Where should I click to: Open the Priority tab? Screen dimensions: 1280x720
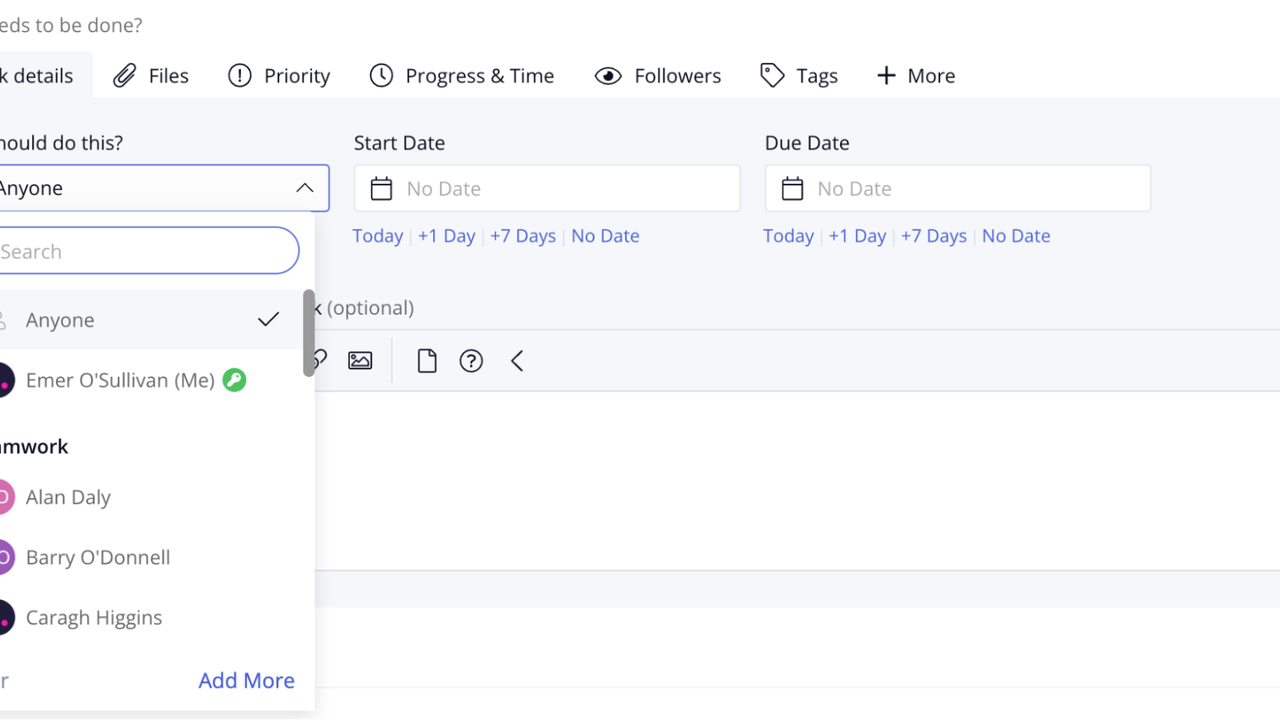(279, 76)
